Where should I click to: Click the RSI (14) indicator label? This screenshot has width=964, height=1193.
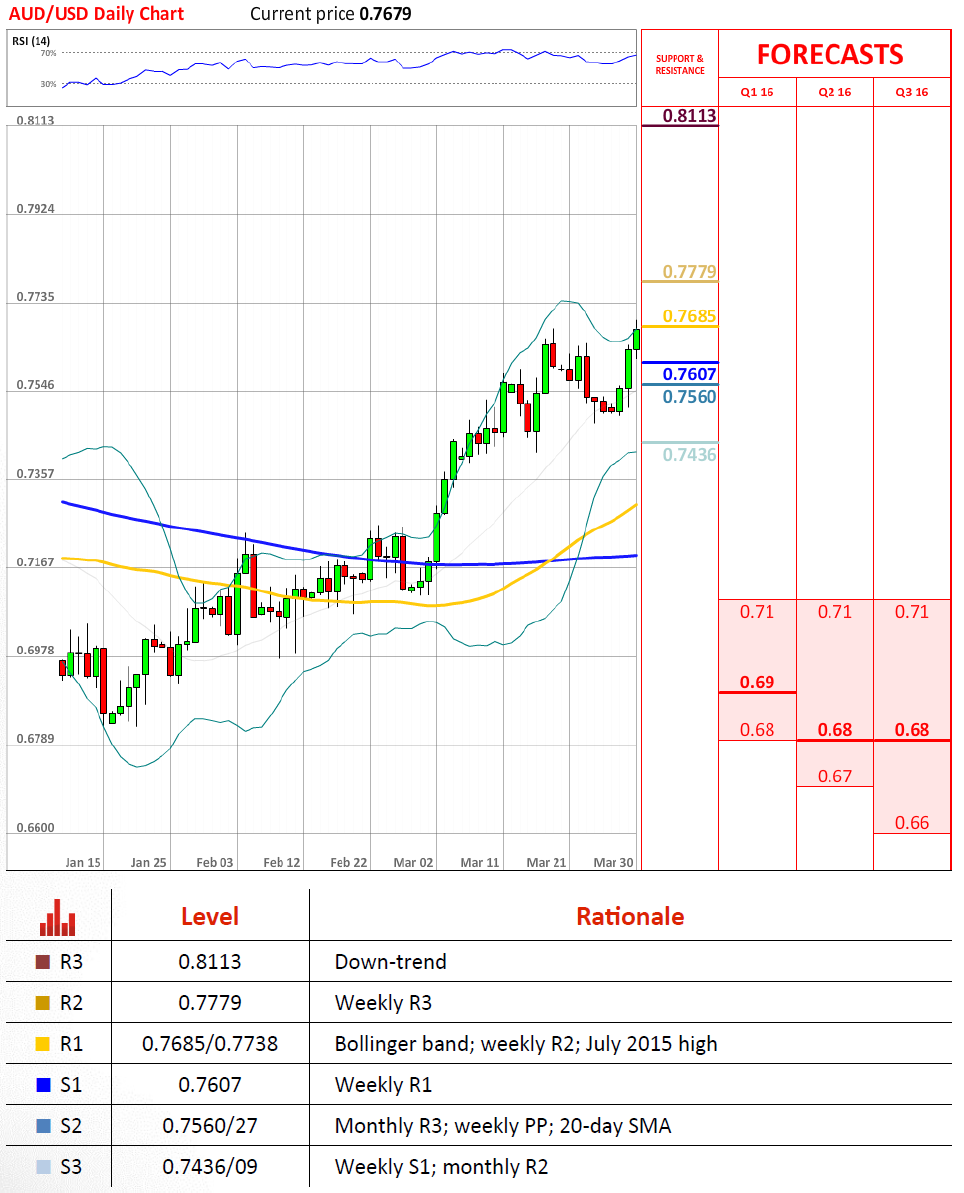(31, 41)
